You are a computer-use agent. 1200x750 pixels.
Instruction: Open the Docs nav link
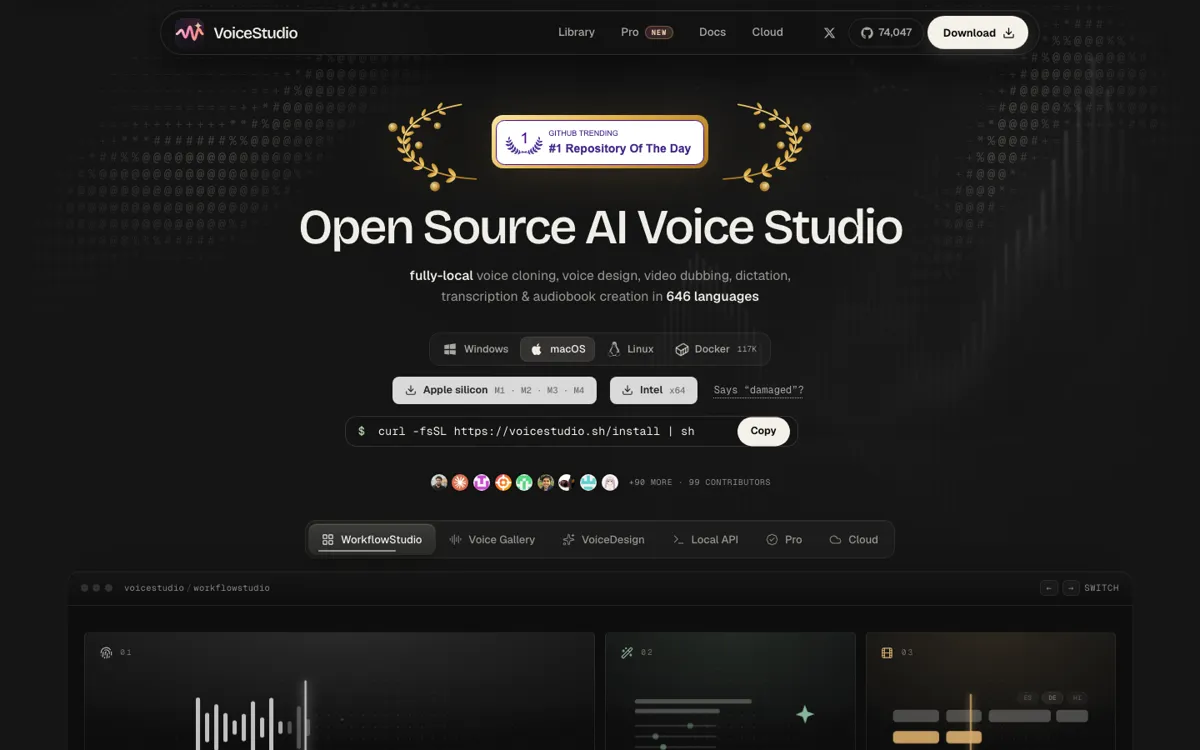point(712,32)
